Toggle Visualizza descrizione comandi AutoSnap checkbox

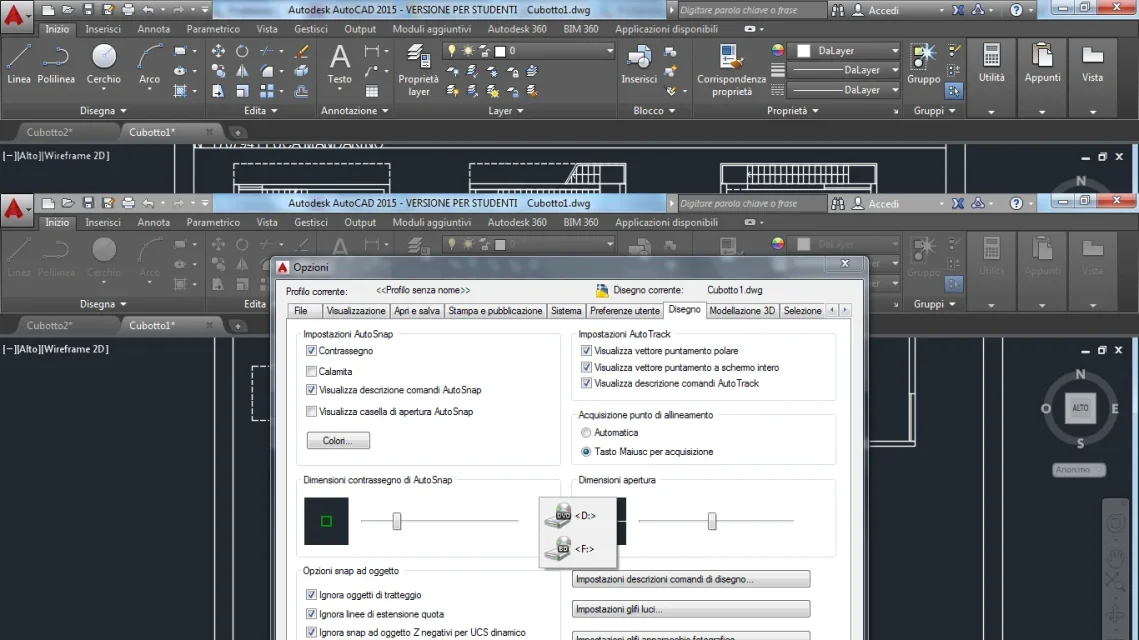[312, 390]
